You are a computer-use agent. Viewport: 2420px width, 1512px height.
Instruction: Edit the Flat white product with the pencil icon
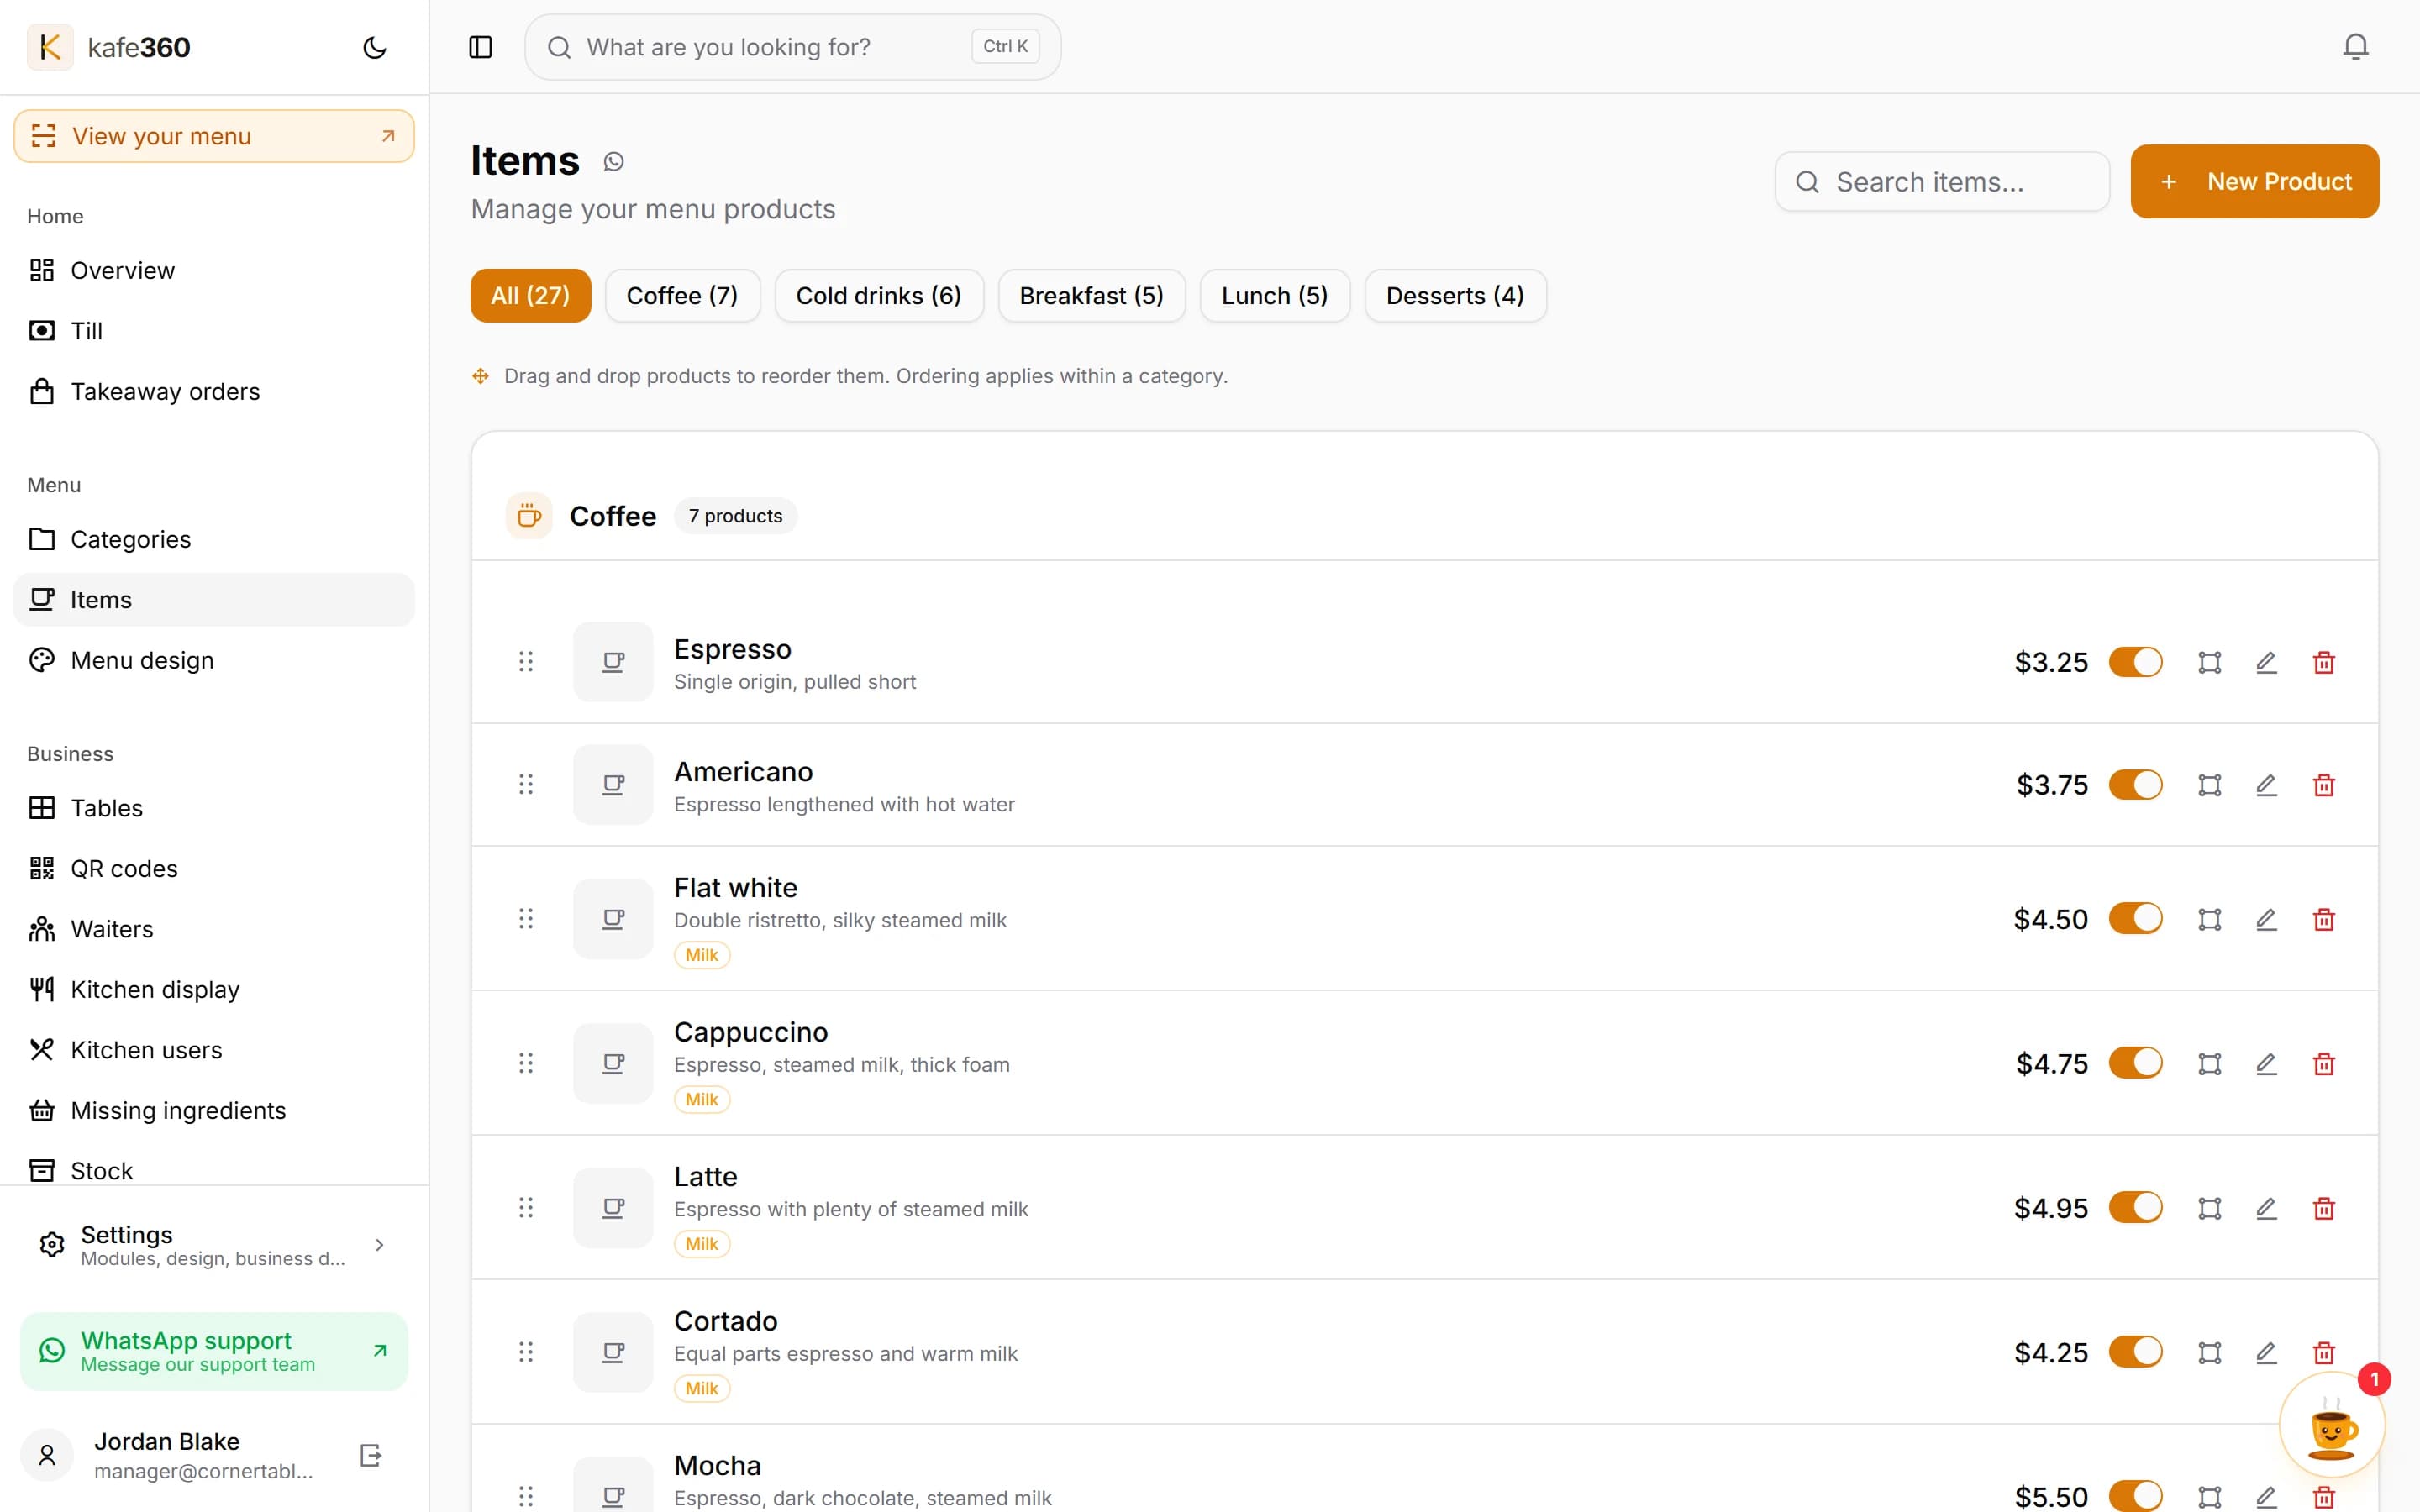click(x=2266, y=919)
